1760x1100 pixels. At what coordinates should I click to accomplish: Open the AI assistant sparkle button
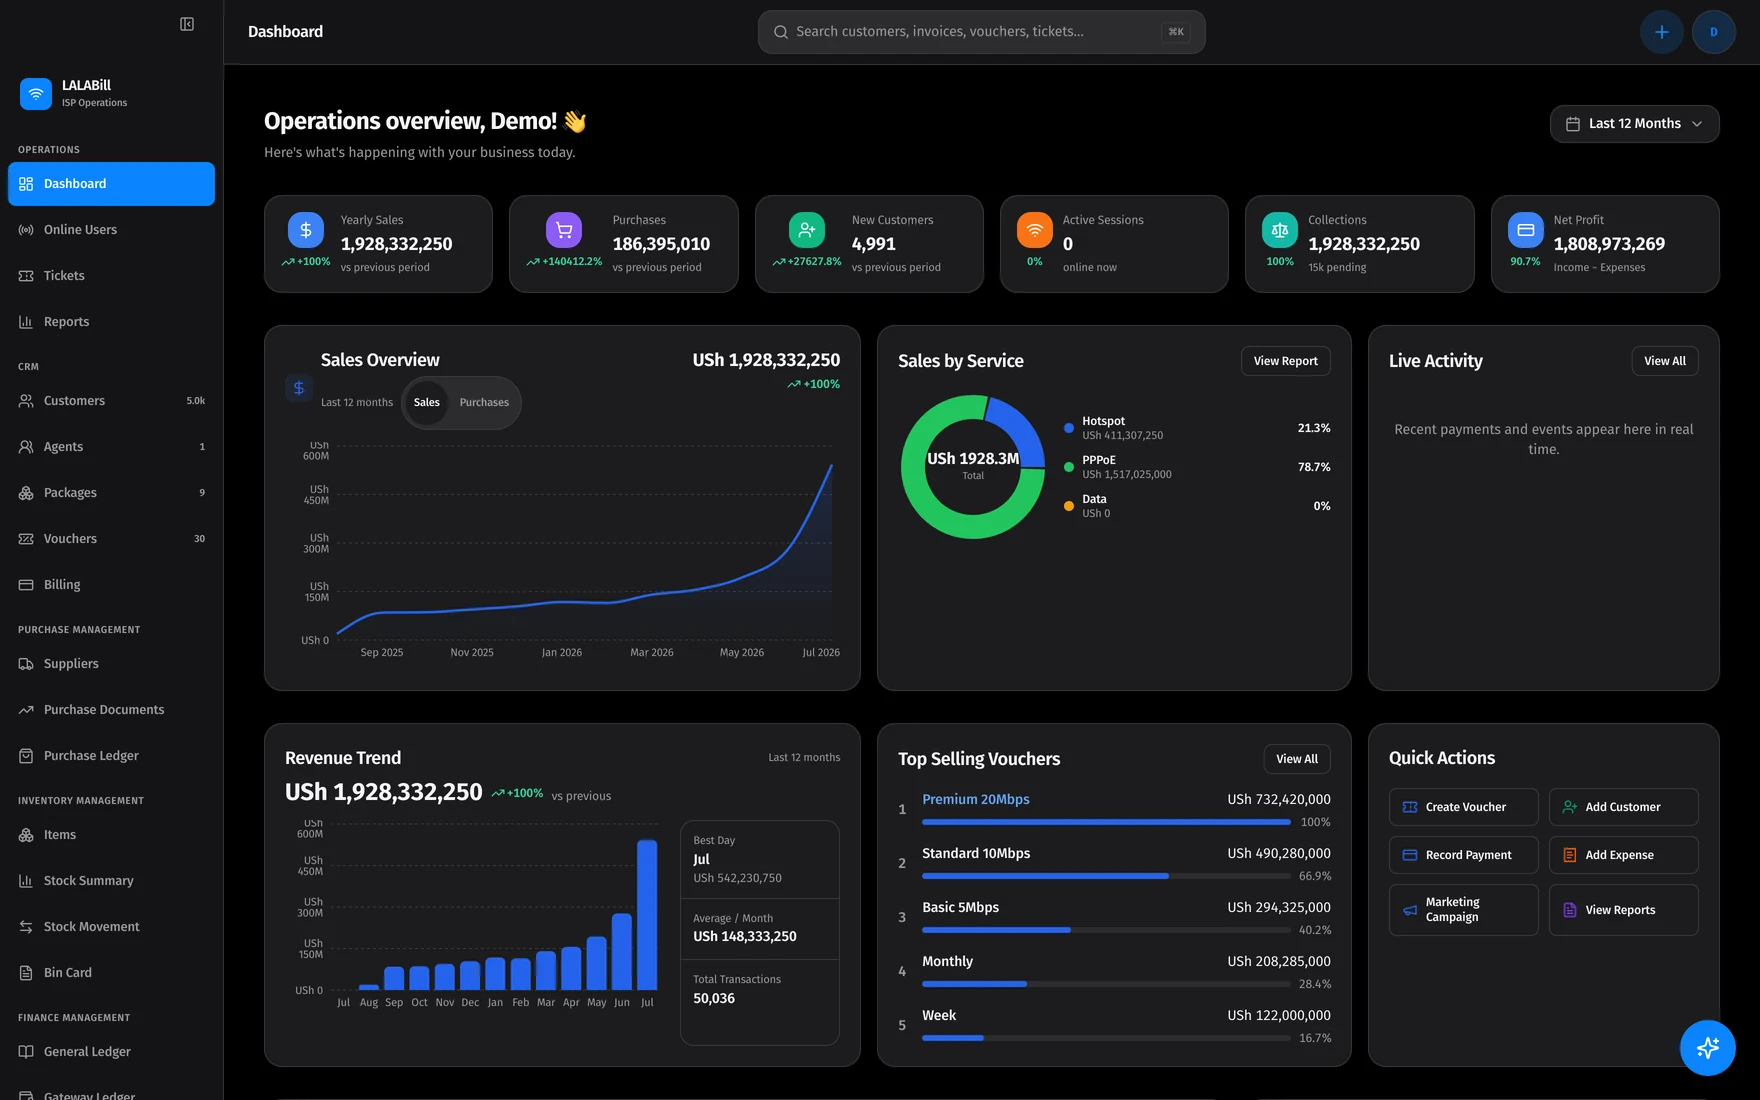click(1708, 1047)
